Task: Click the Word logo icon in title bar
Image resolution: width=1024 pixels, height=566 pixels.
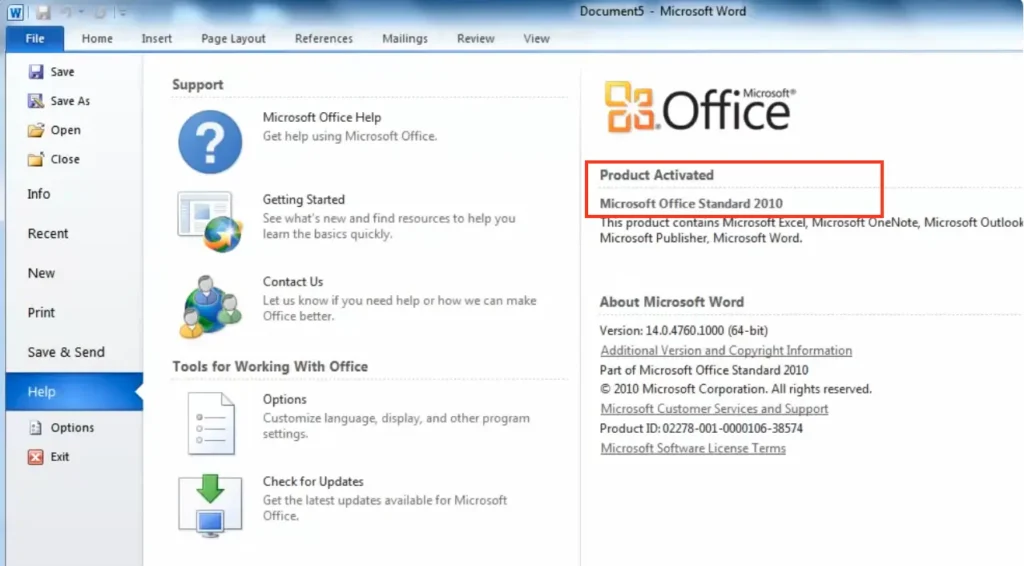Action: click(x=15, y=12)
